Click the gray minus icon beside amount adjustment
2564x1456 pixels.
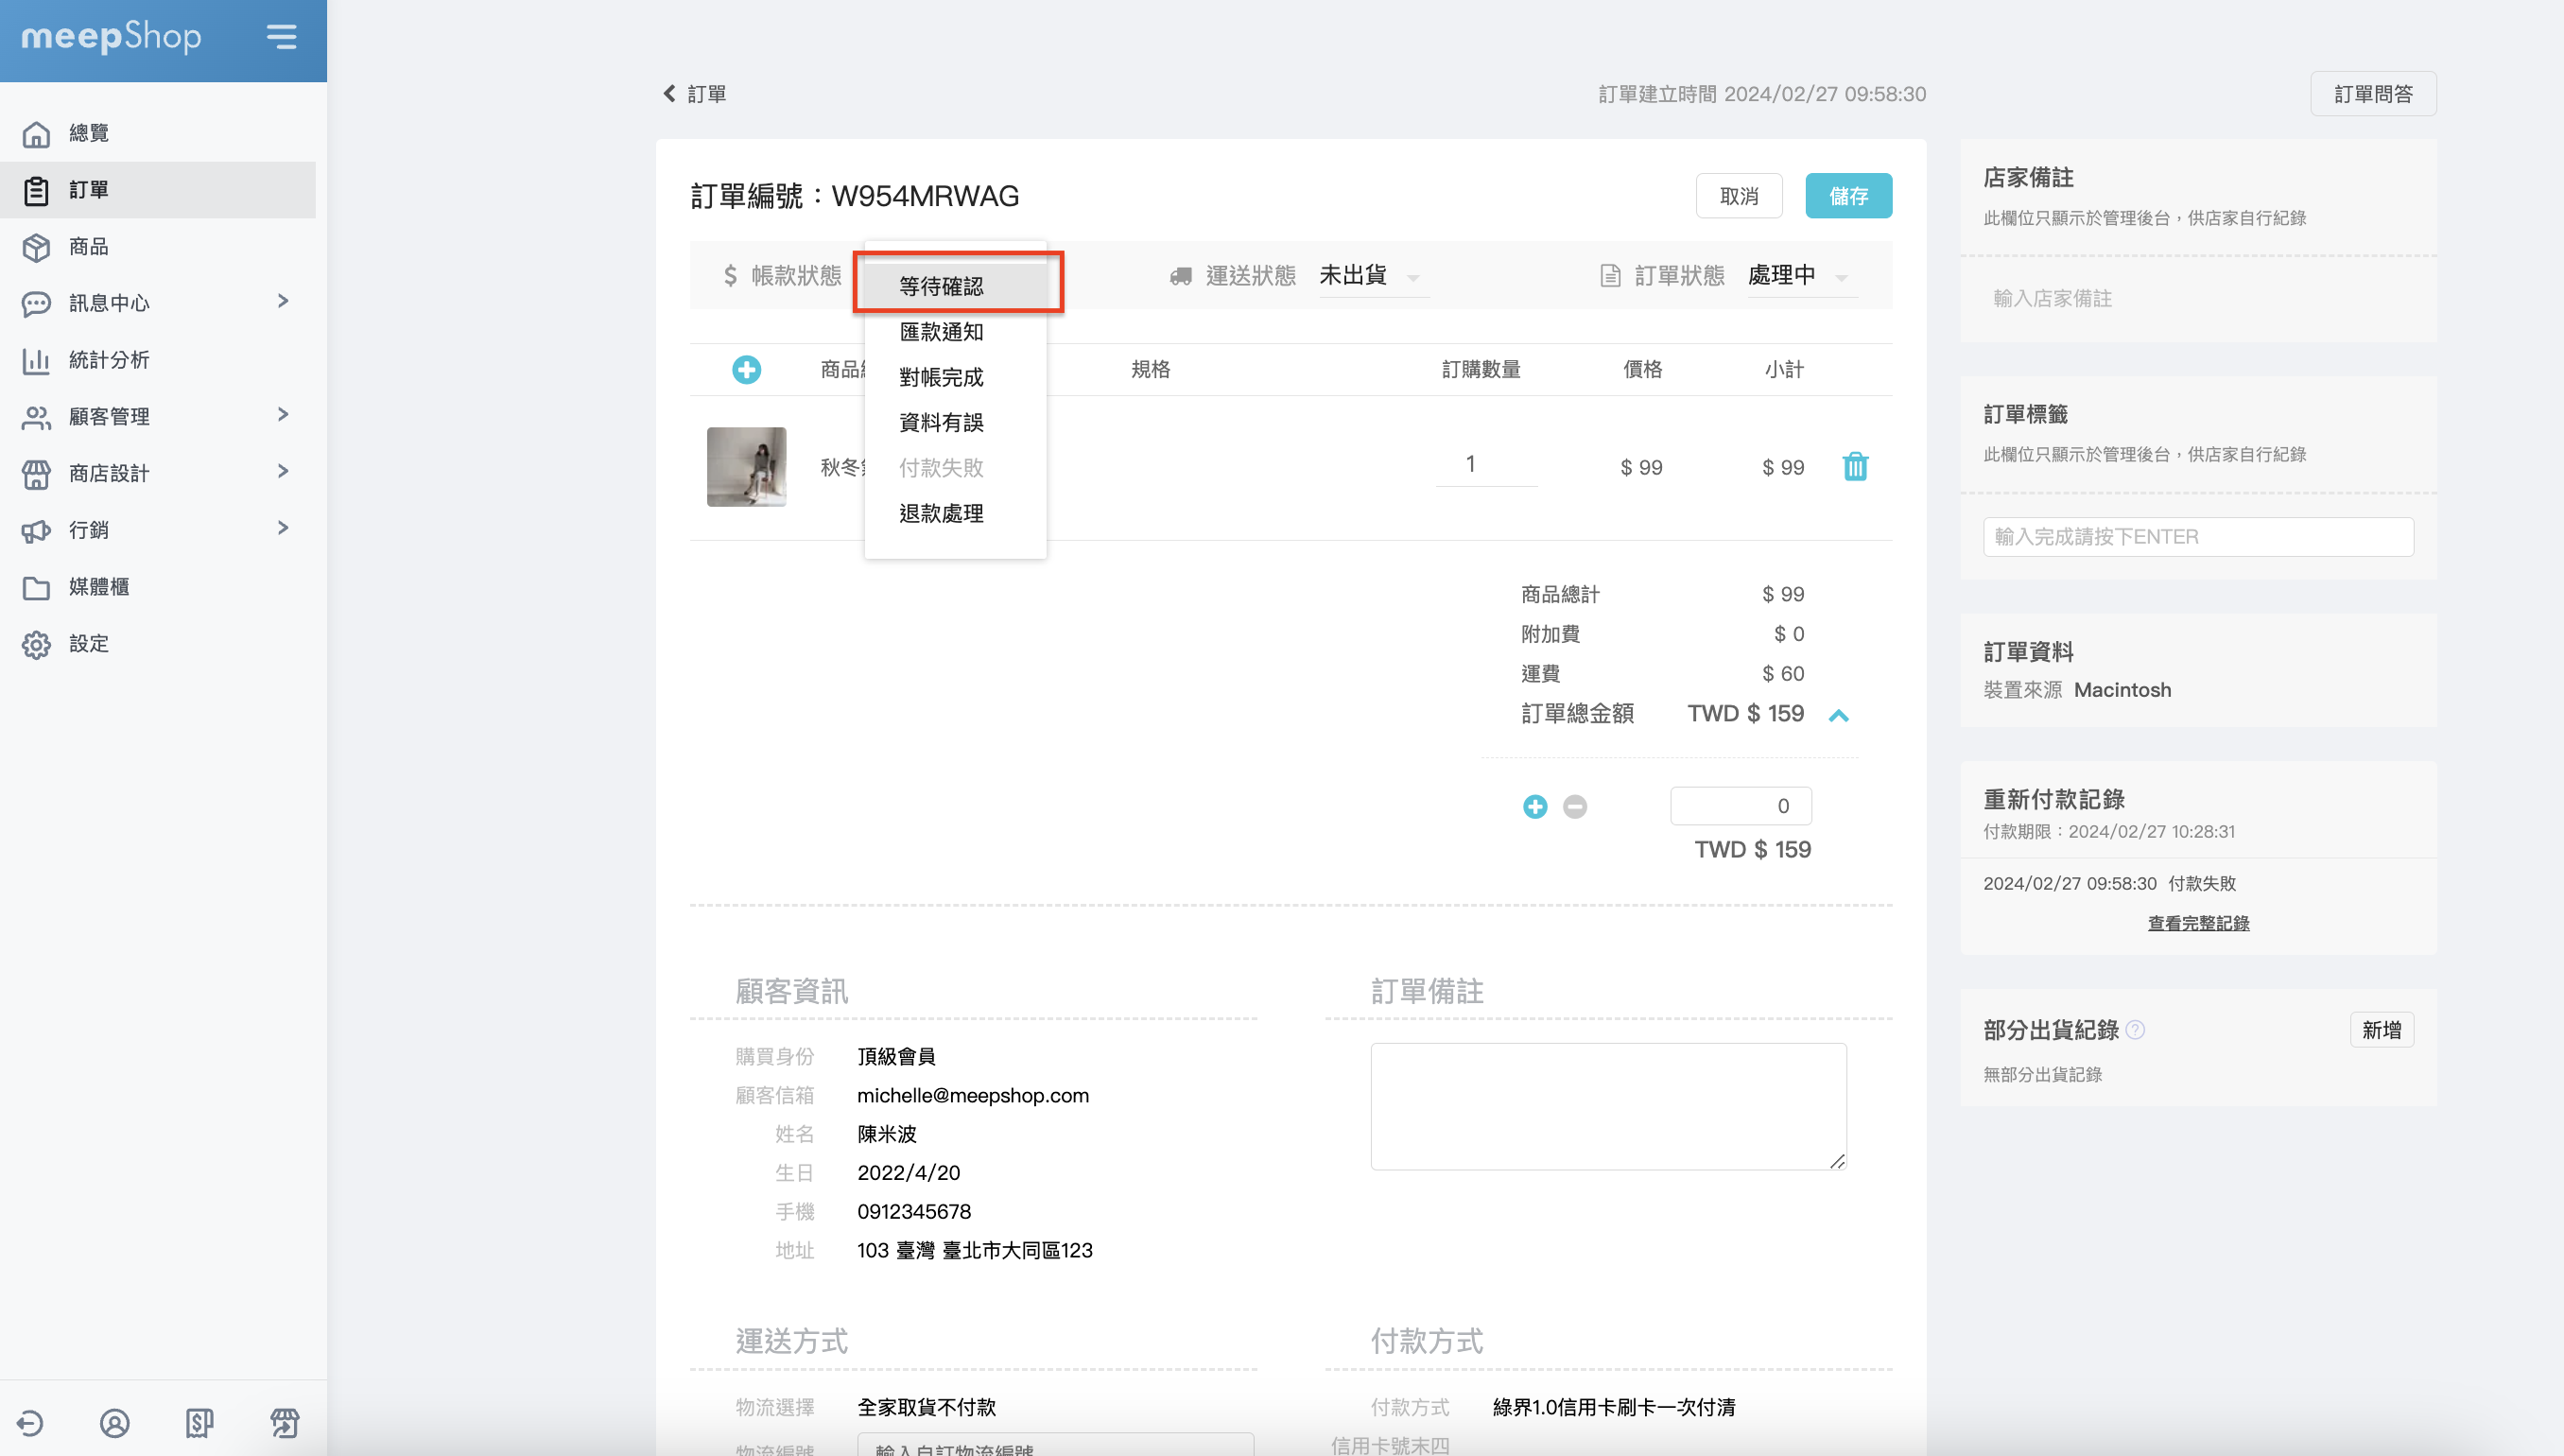pyautogui.click(x=1575, y=807)
